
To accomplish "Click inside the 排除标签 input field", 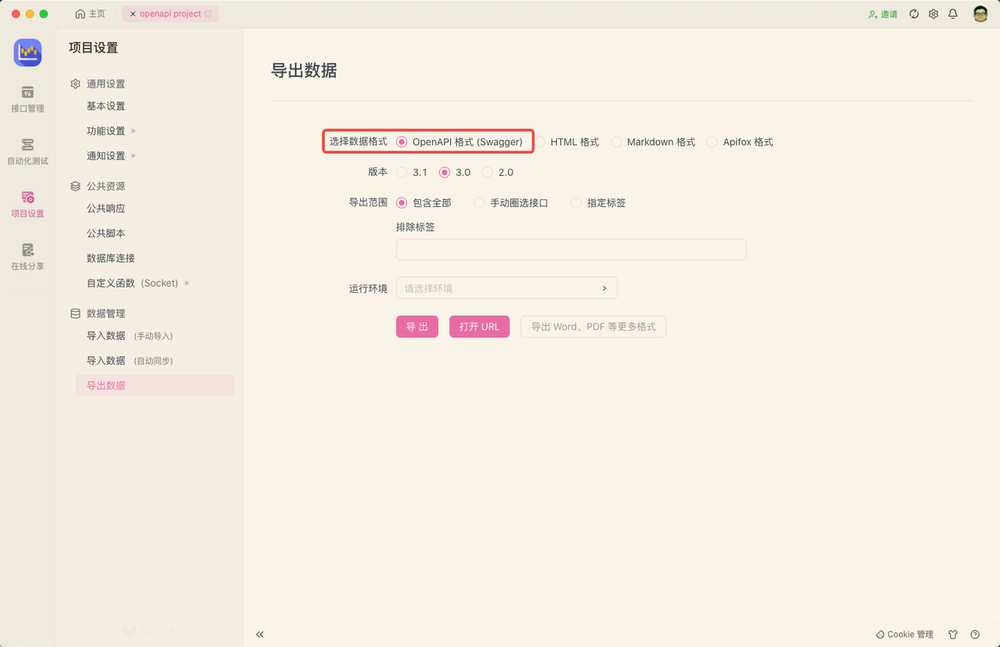I will click(570, 248).
